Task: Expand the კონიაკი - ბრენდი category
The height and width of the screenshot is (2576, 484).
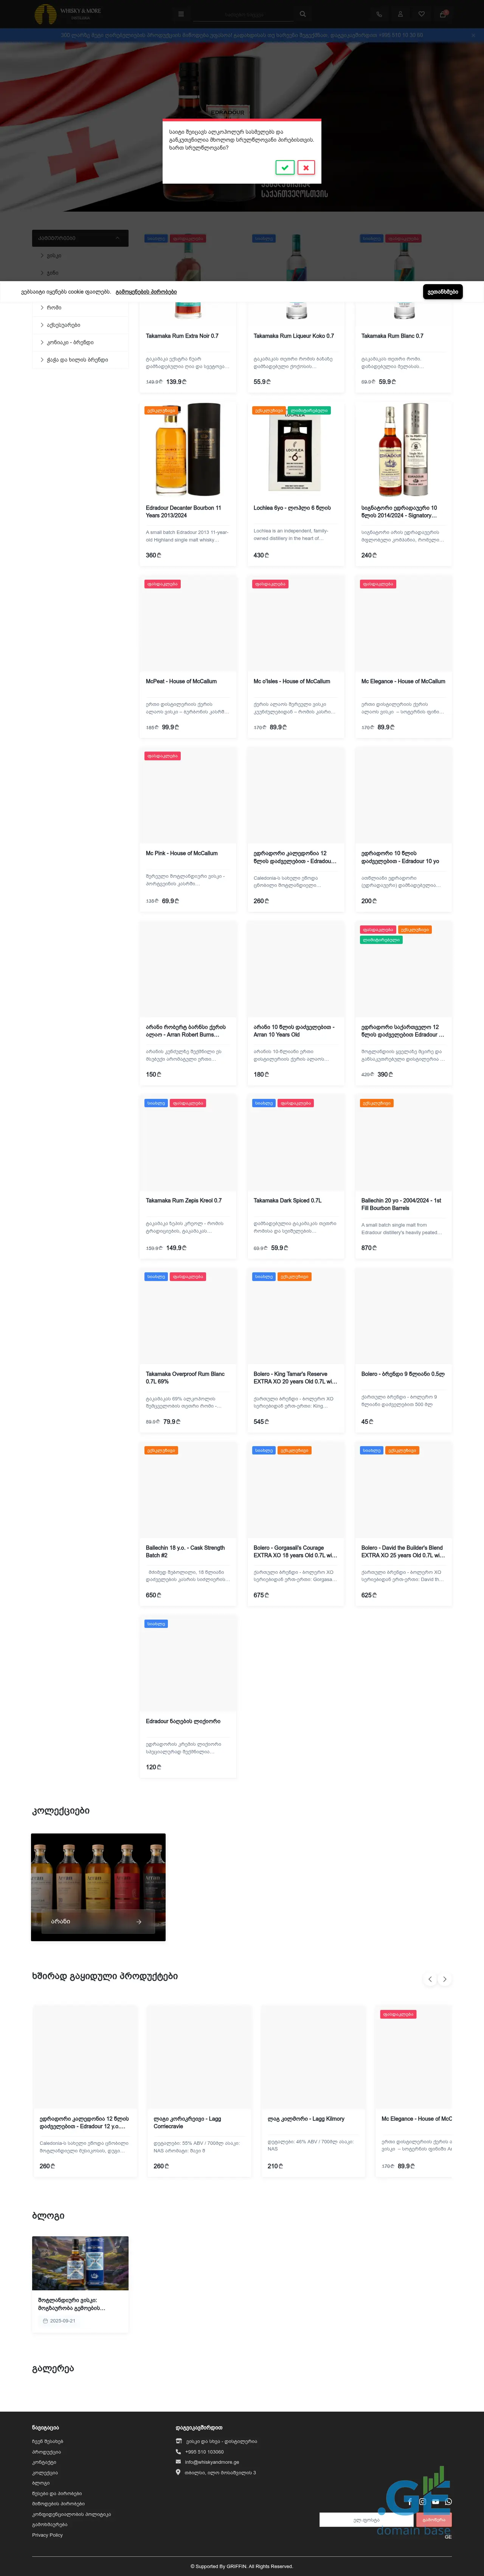Action: [x=70, y=342]
